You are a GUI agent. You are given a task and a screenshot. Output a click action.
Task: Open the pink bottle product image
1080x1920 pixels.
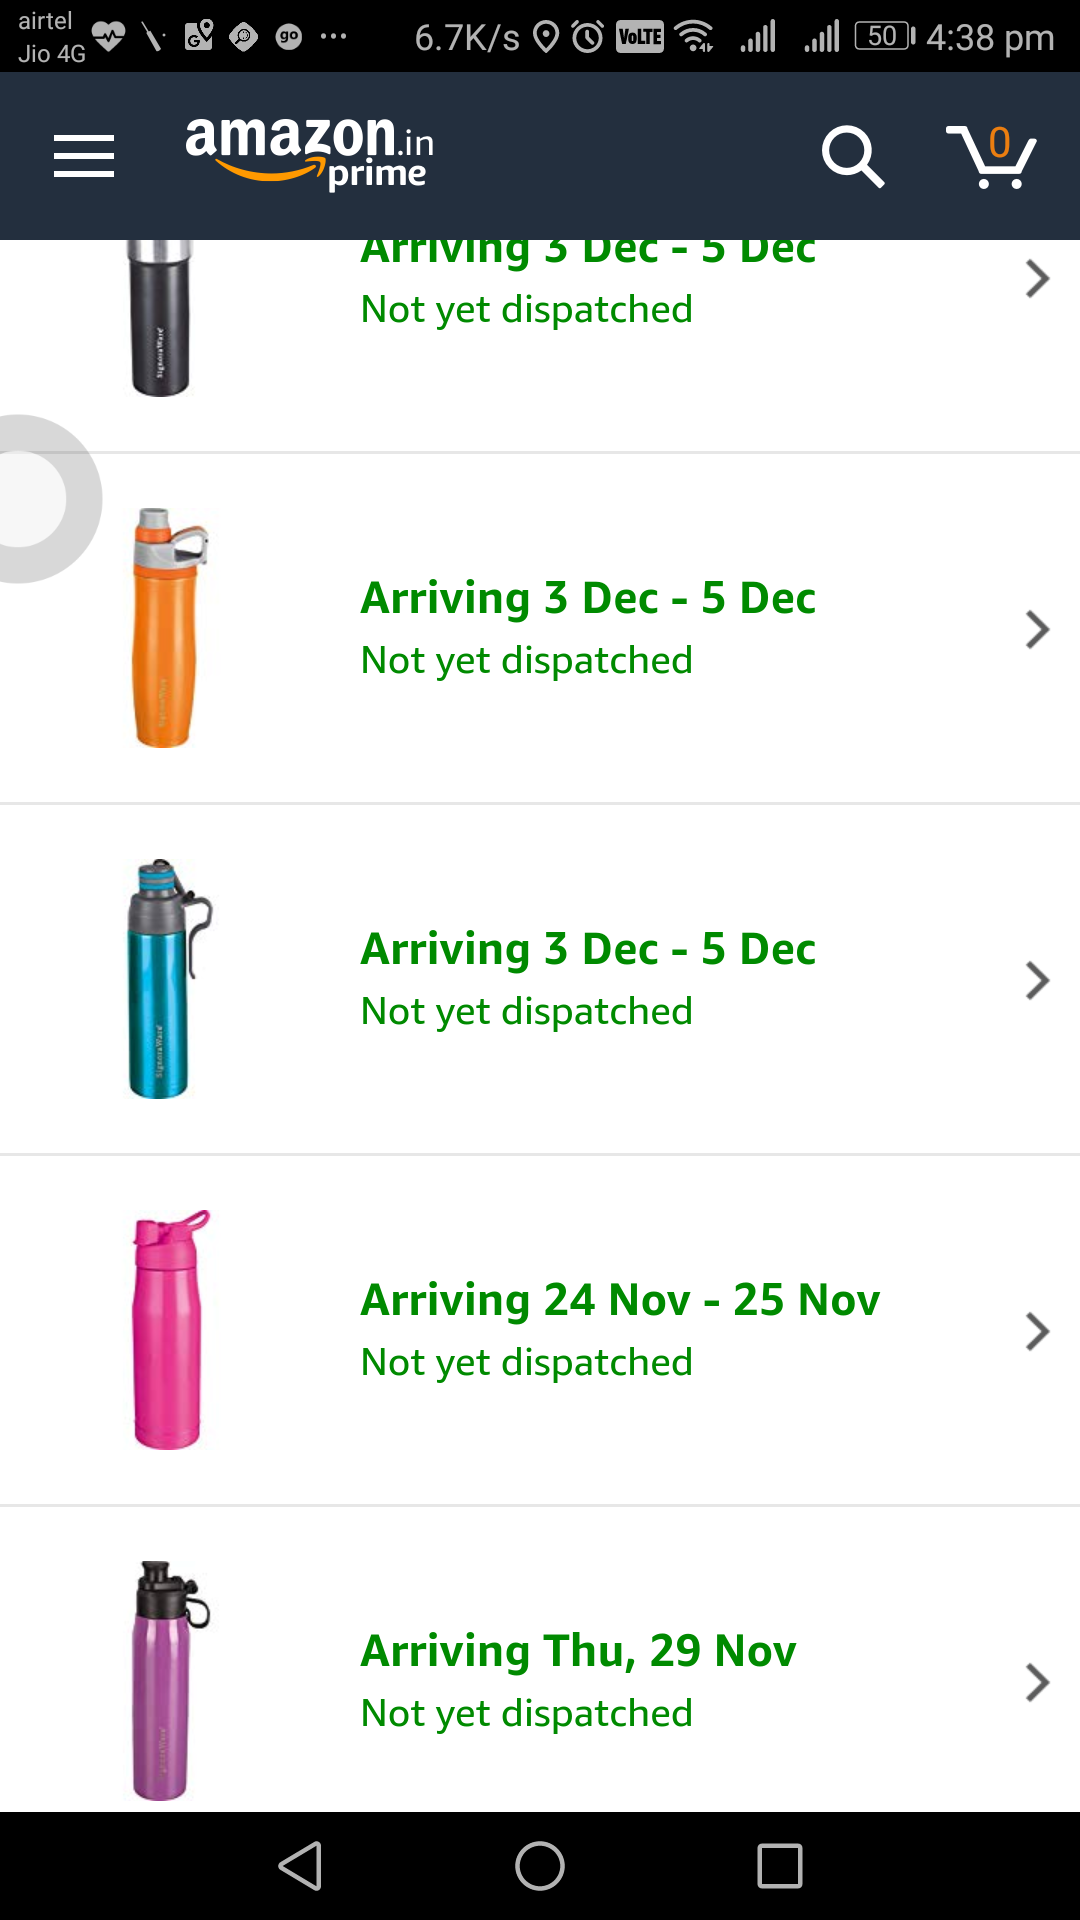(167, 1330)
